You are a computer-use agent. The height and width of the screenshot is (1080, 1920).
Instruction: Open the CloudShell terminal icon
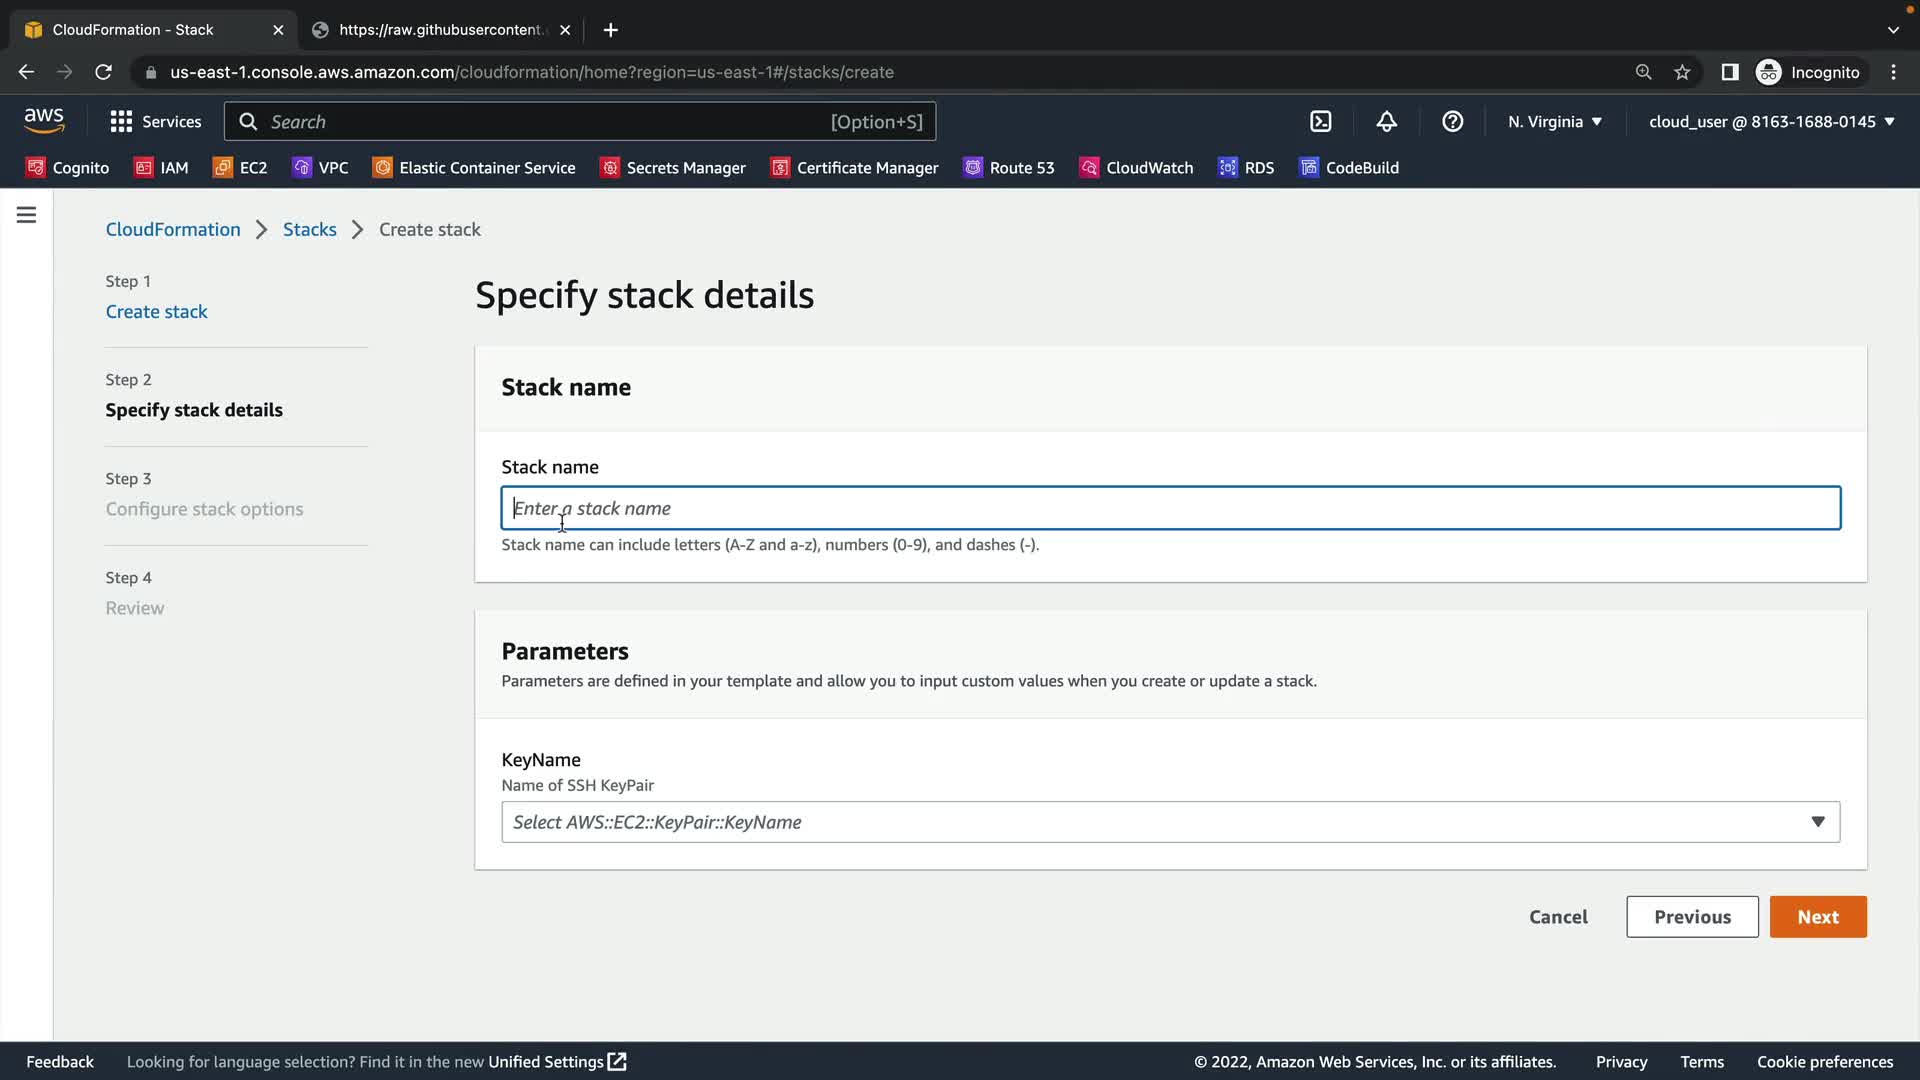click(x=1321, y=121)
